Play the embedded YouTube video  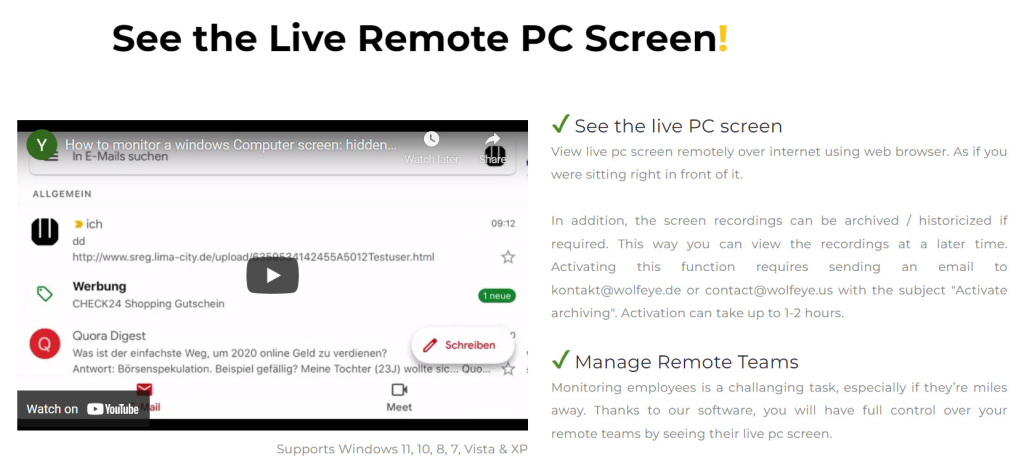(x=272, y=276)
